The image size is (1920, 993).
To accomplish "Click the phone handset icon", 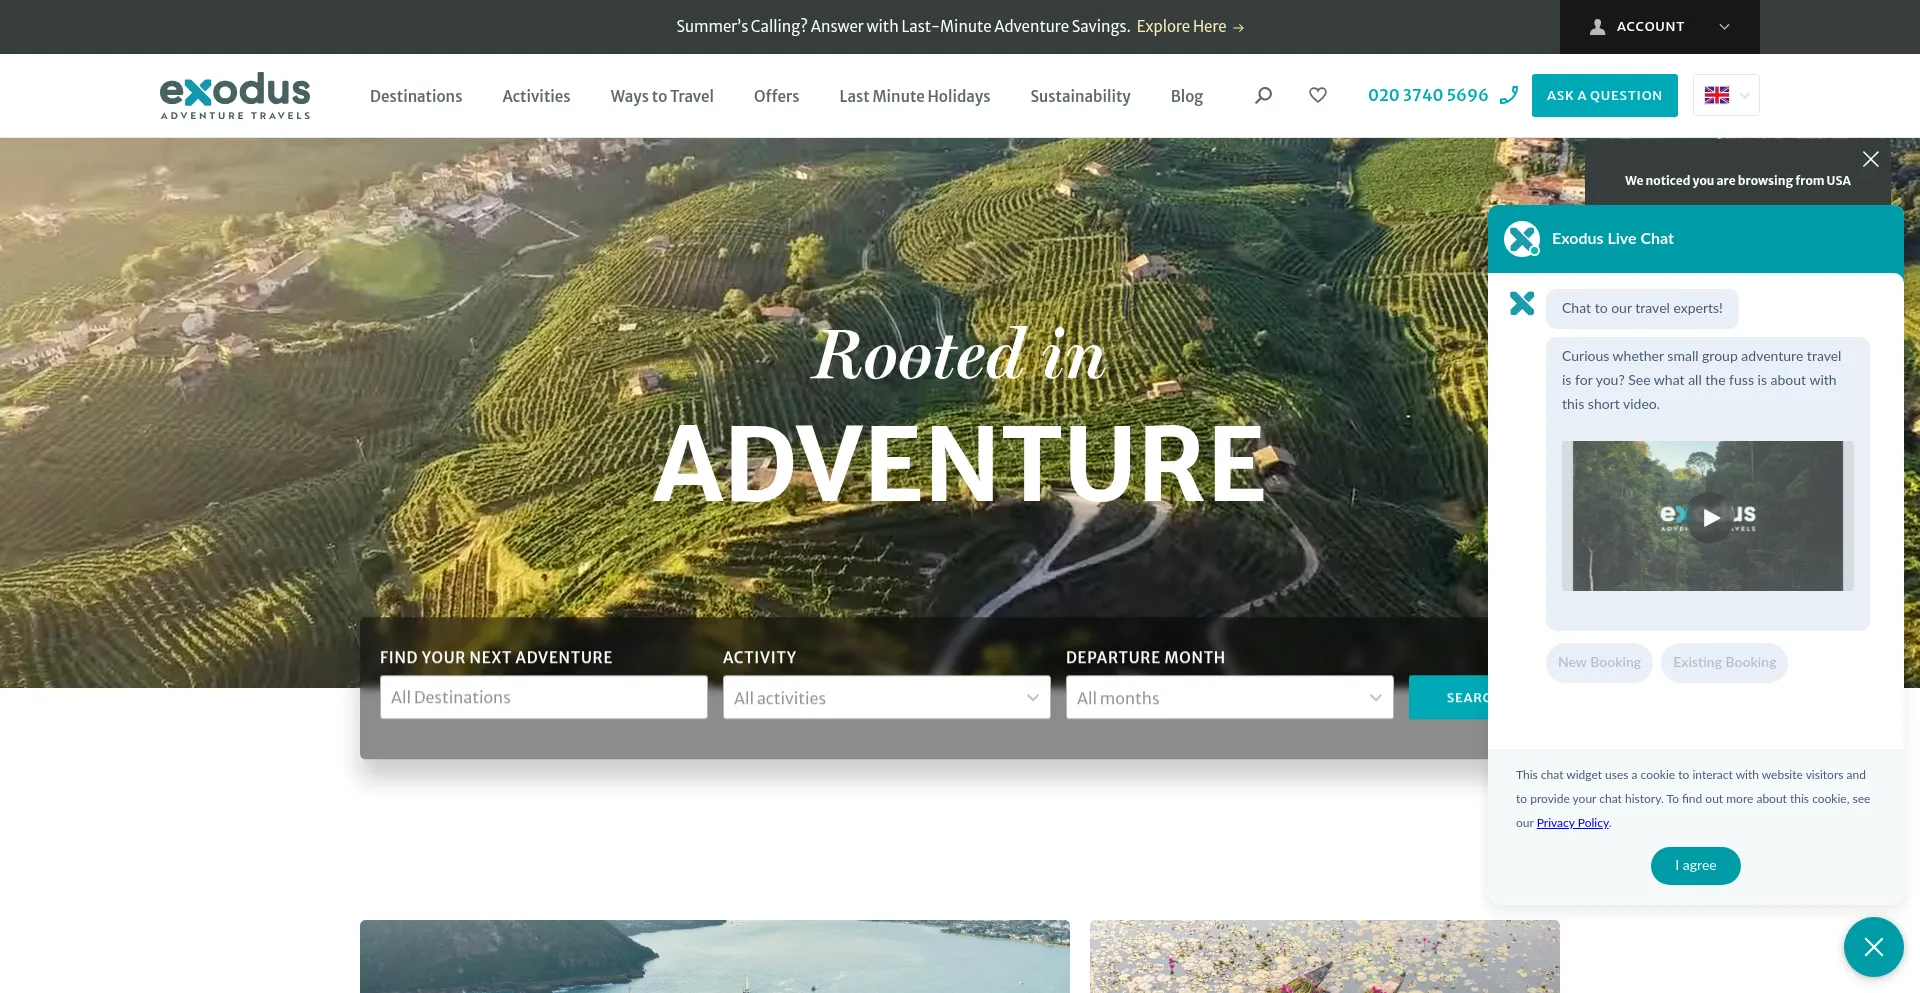I will click(1509, 95).
